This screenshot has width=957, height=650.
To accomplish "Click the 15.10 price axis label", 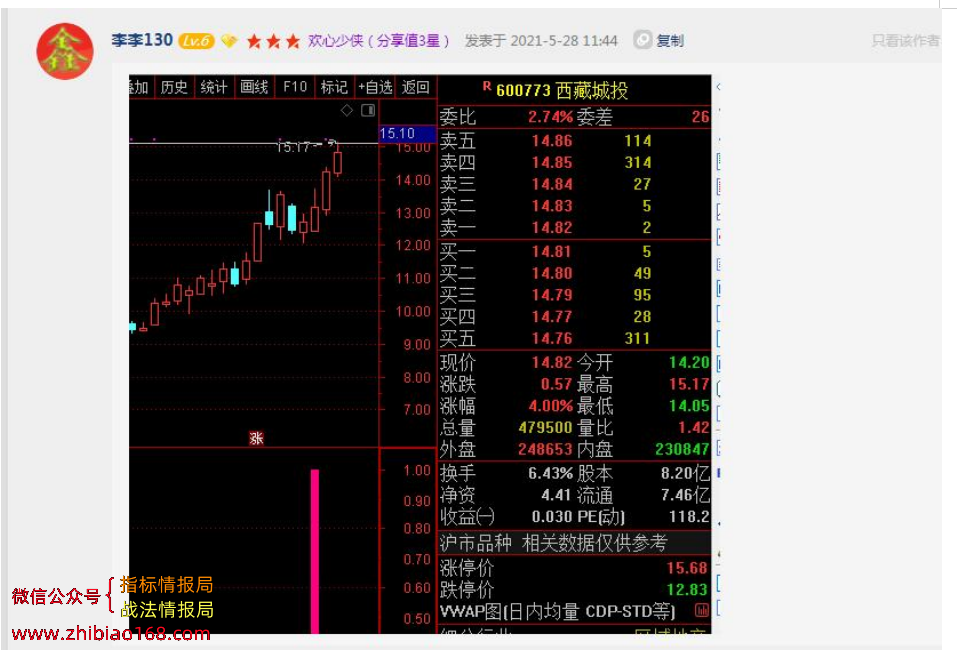I will pyautogui.click(x=407, y=134).
